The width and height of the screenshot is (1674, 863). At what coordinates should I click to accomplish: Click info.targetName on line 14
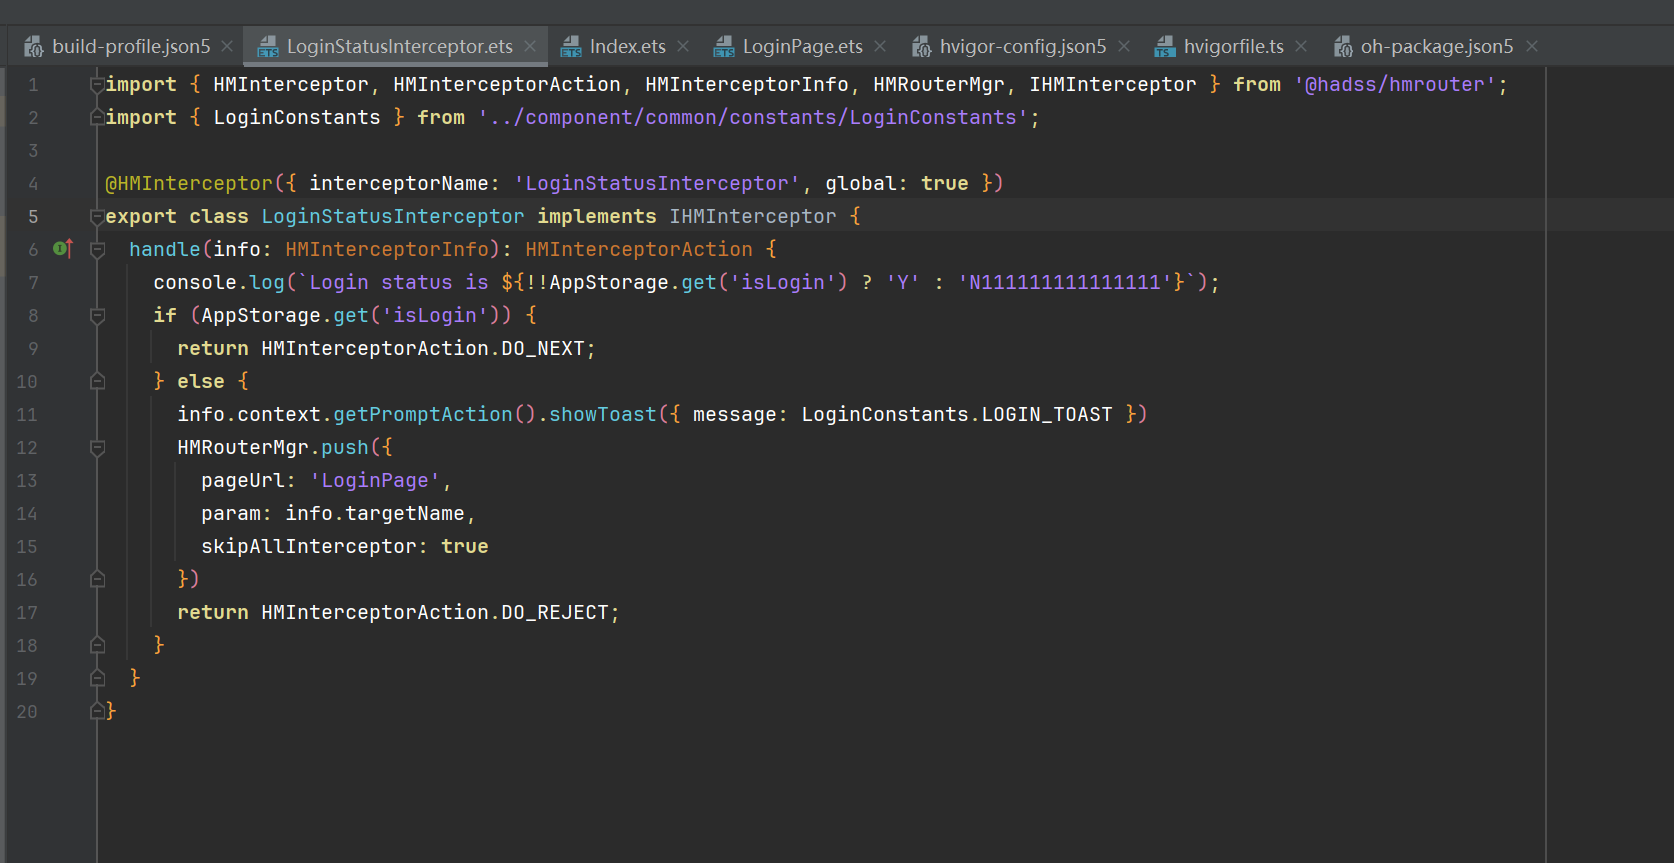tap(375, 514)
